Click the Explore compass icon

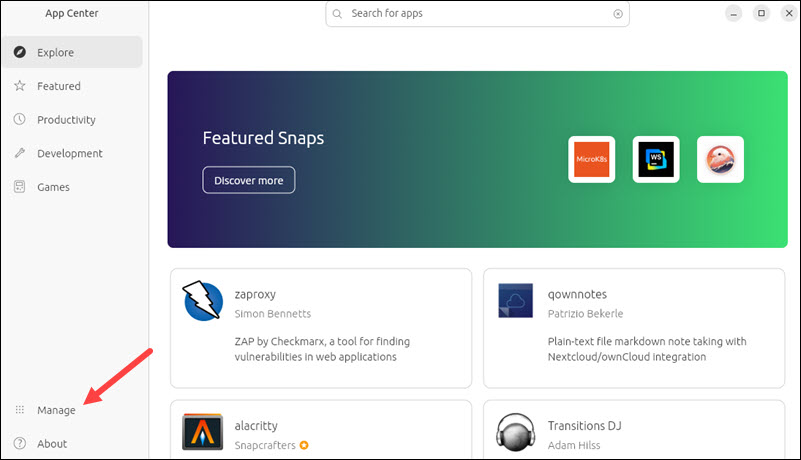(x=19, y=52)
